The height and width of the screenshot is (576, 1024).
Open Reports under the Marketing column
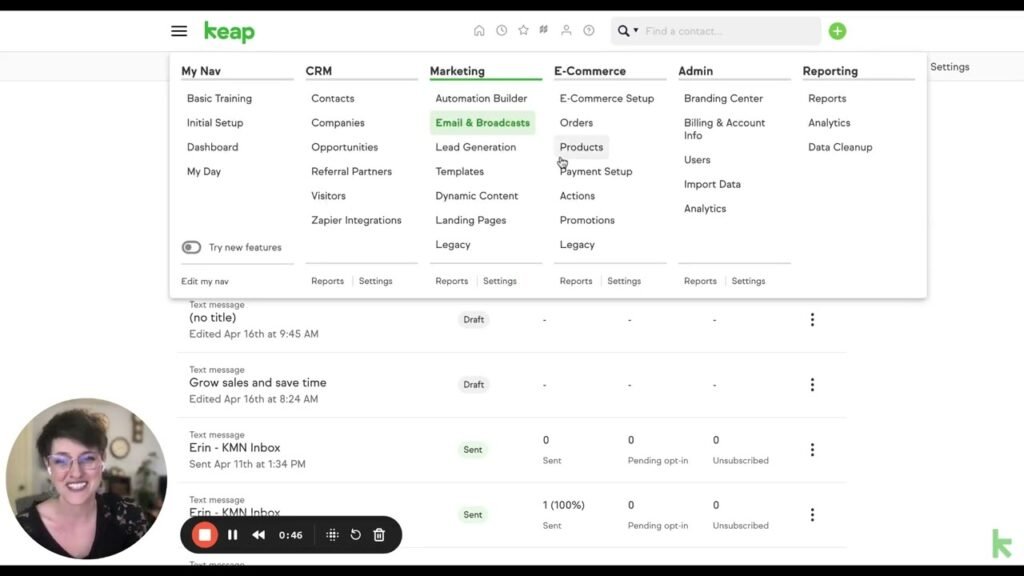tap(451, 281)
